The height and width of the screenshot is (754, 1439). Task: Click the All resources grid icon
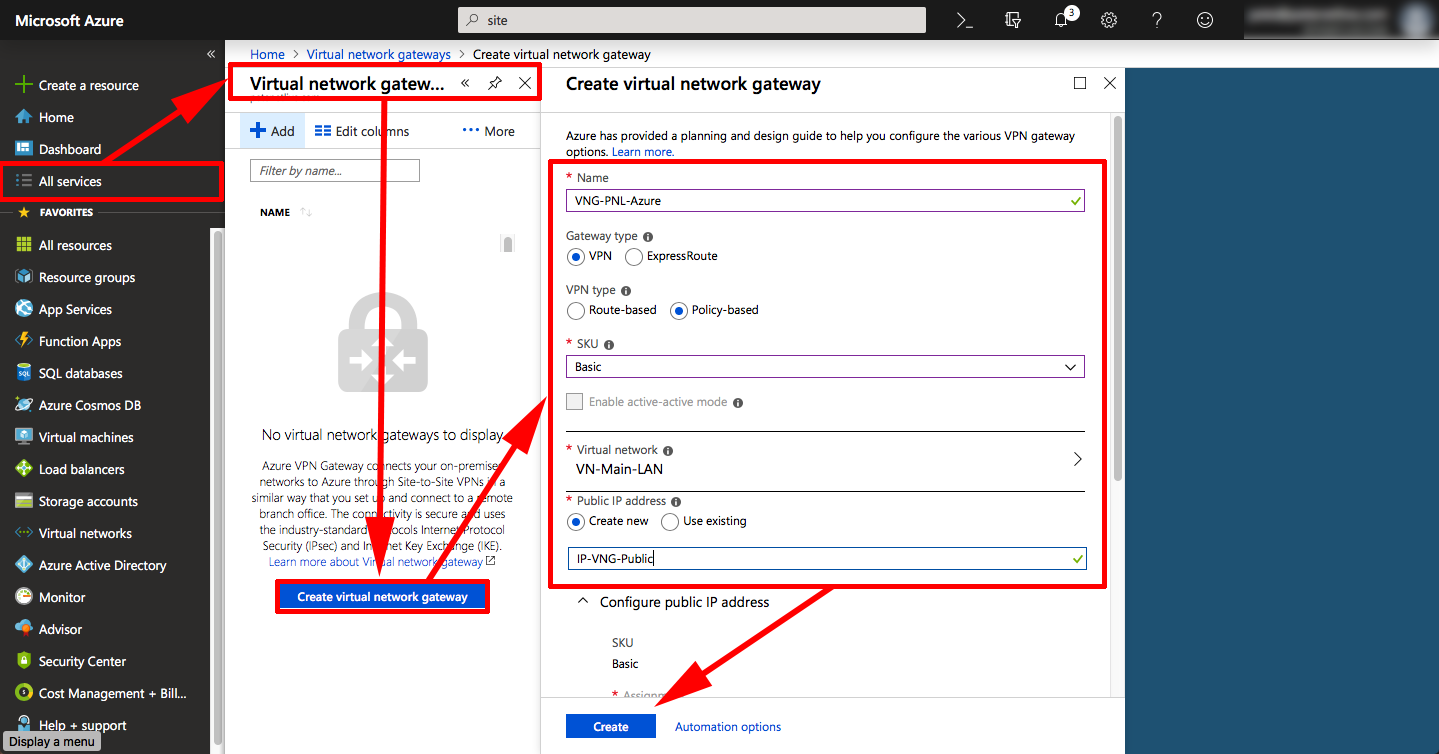(x=24, y=245)
